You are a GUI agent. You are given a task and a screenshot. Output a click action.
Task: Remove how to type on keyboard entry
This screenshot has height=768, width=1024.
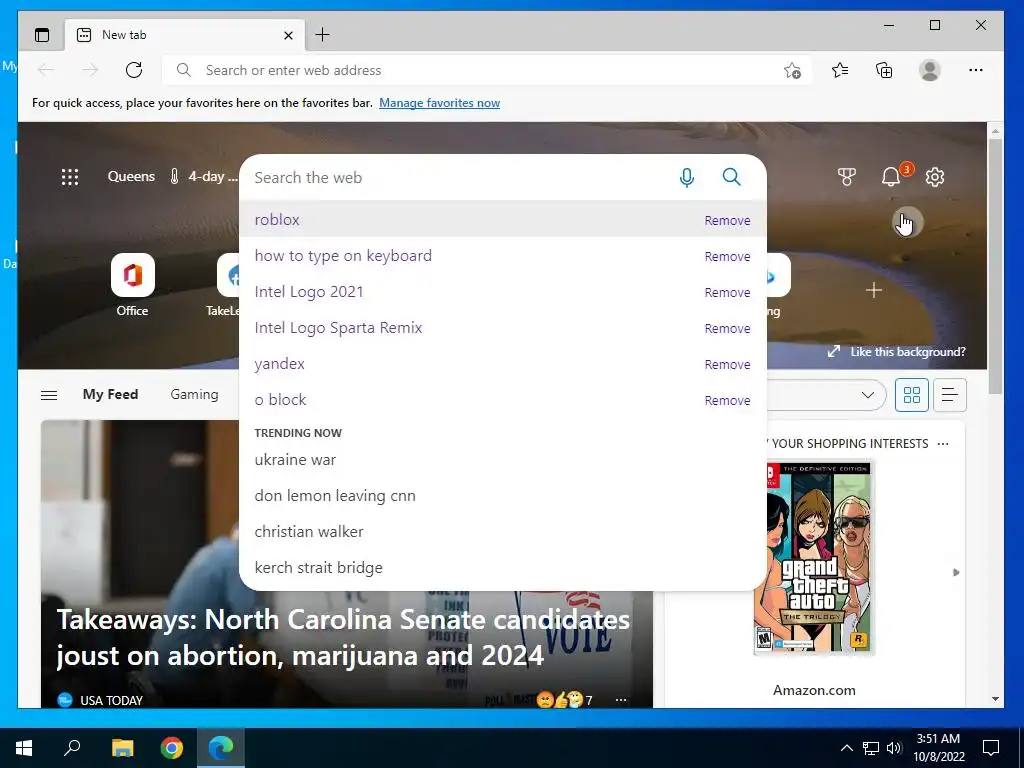click(x=727, y=257)
